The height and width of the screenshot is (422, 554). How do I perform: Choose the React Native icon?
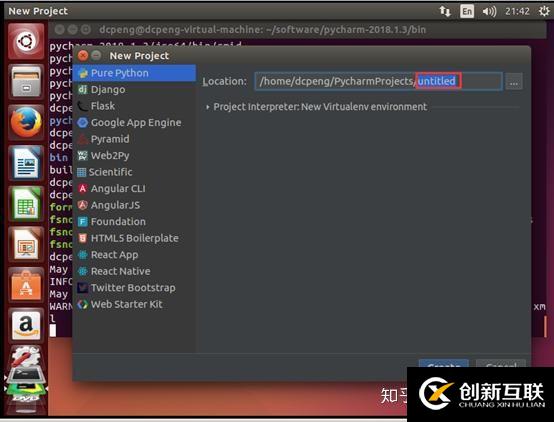pyautogui.click(x=82, y=271)
